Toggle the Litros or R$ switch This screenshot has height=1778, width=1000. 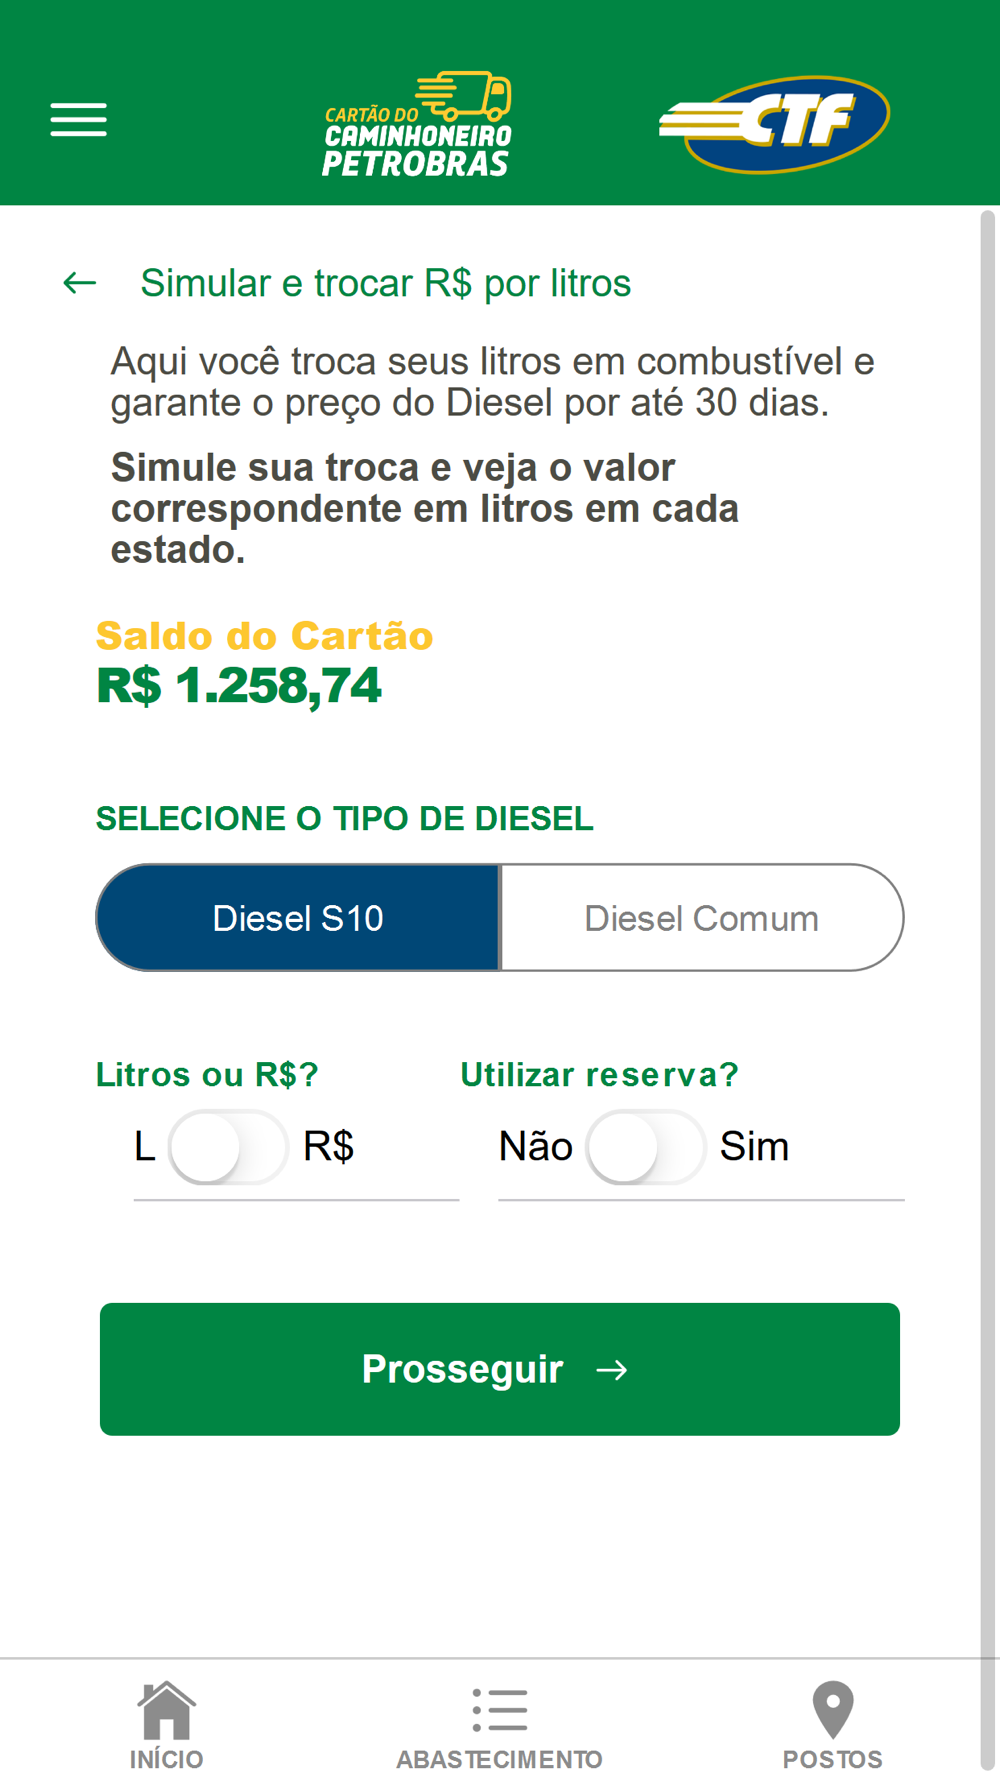pos(228,1147)
